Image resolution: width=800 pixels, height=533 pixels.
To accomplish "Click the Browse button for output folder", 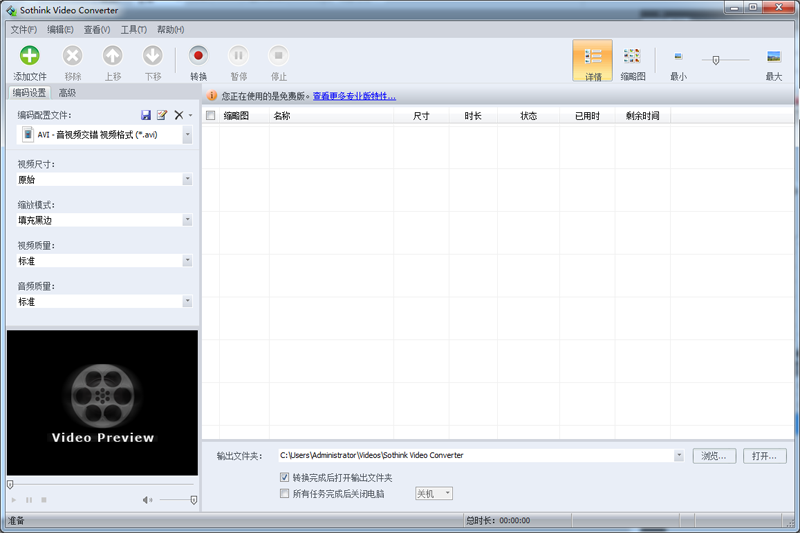I will [713, 456].
